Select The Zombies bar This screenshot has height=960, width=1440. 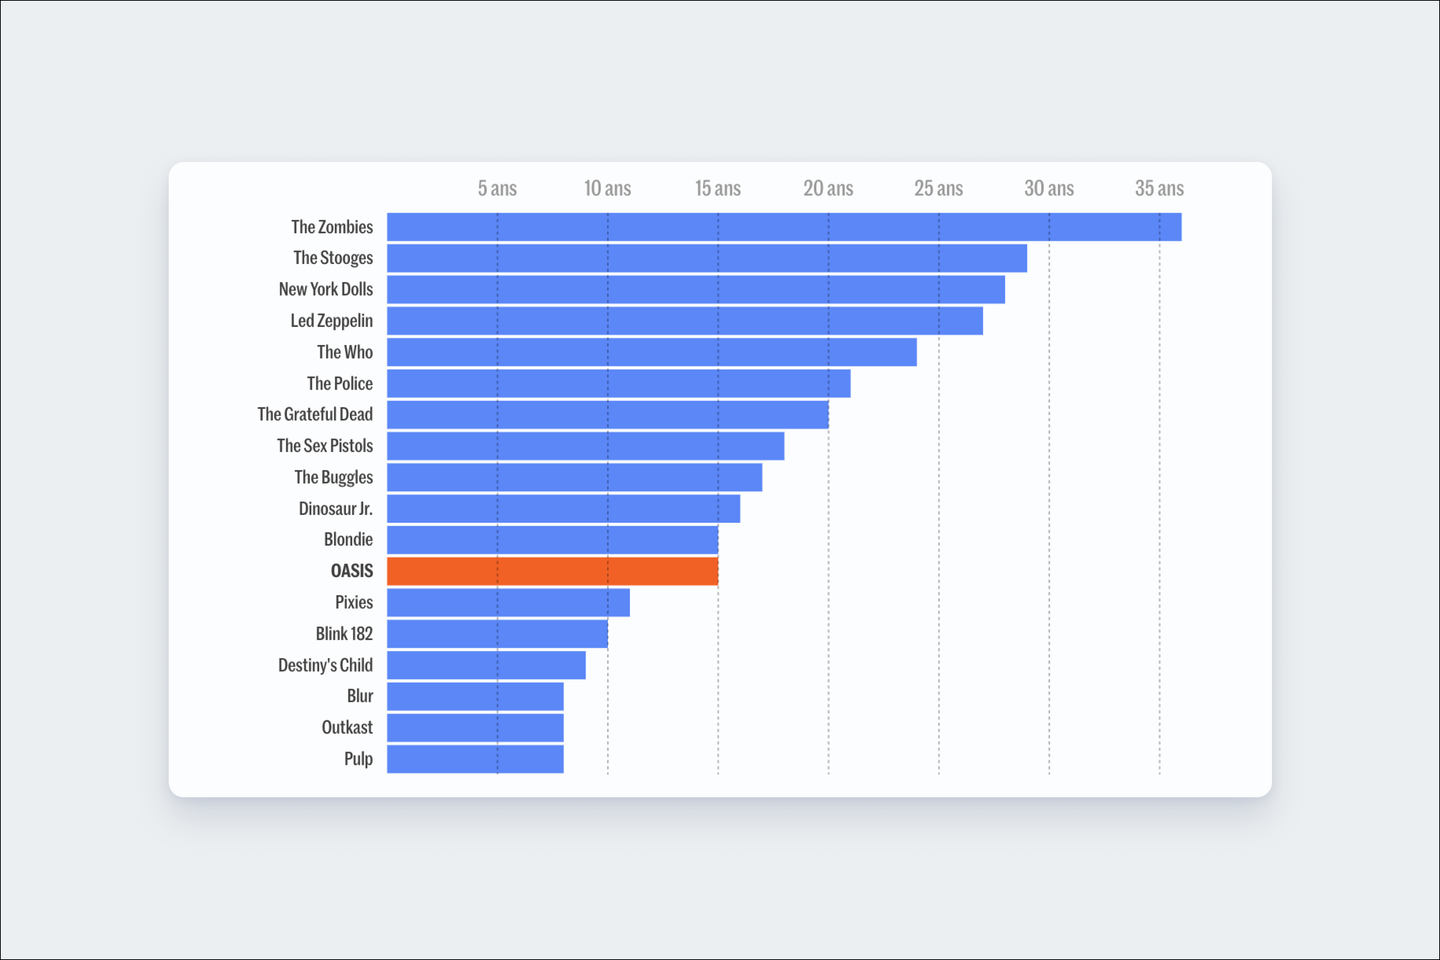coord(784,227)
